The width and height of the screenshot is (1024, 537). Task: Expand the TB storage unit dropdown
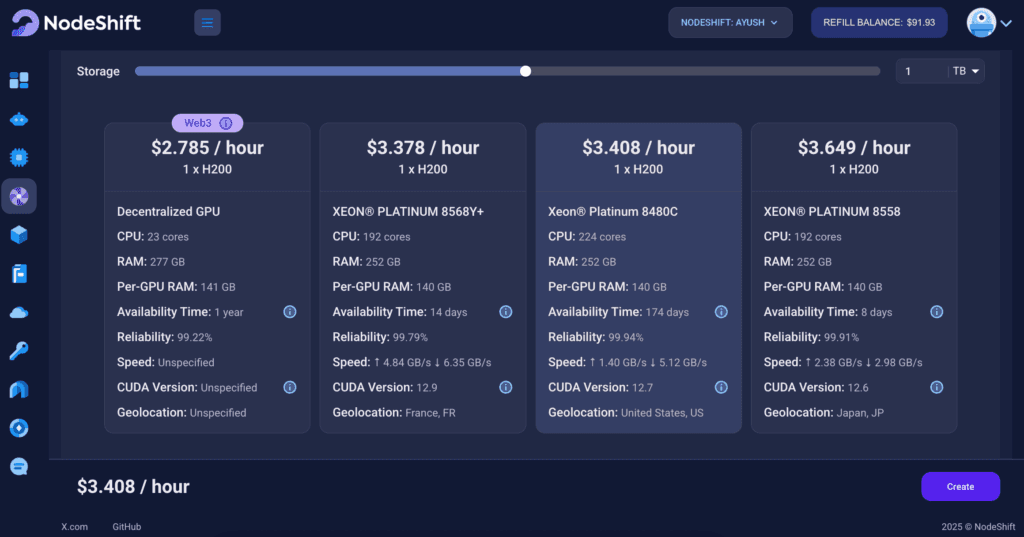[x=968, y=71]
